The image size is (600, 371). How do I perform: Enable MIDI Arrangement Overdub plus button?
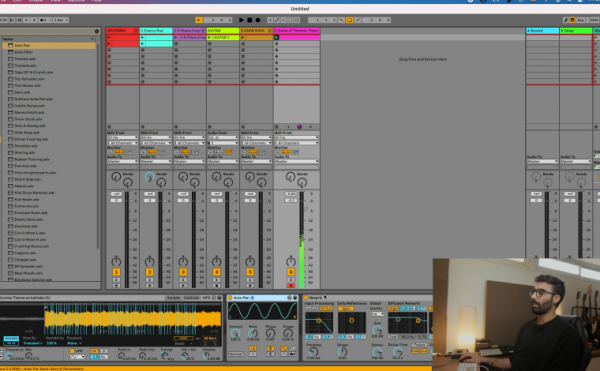click(x=270, y=20)
